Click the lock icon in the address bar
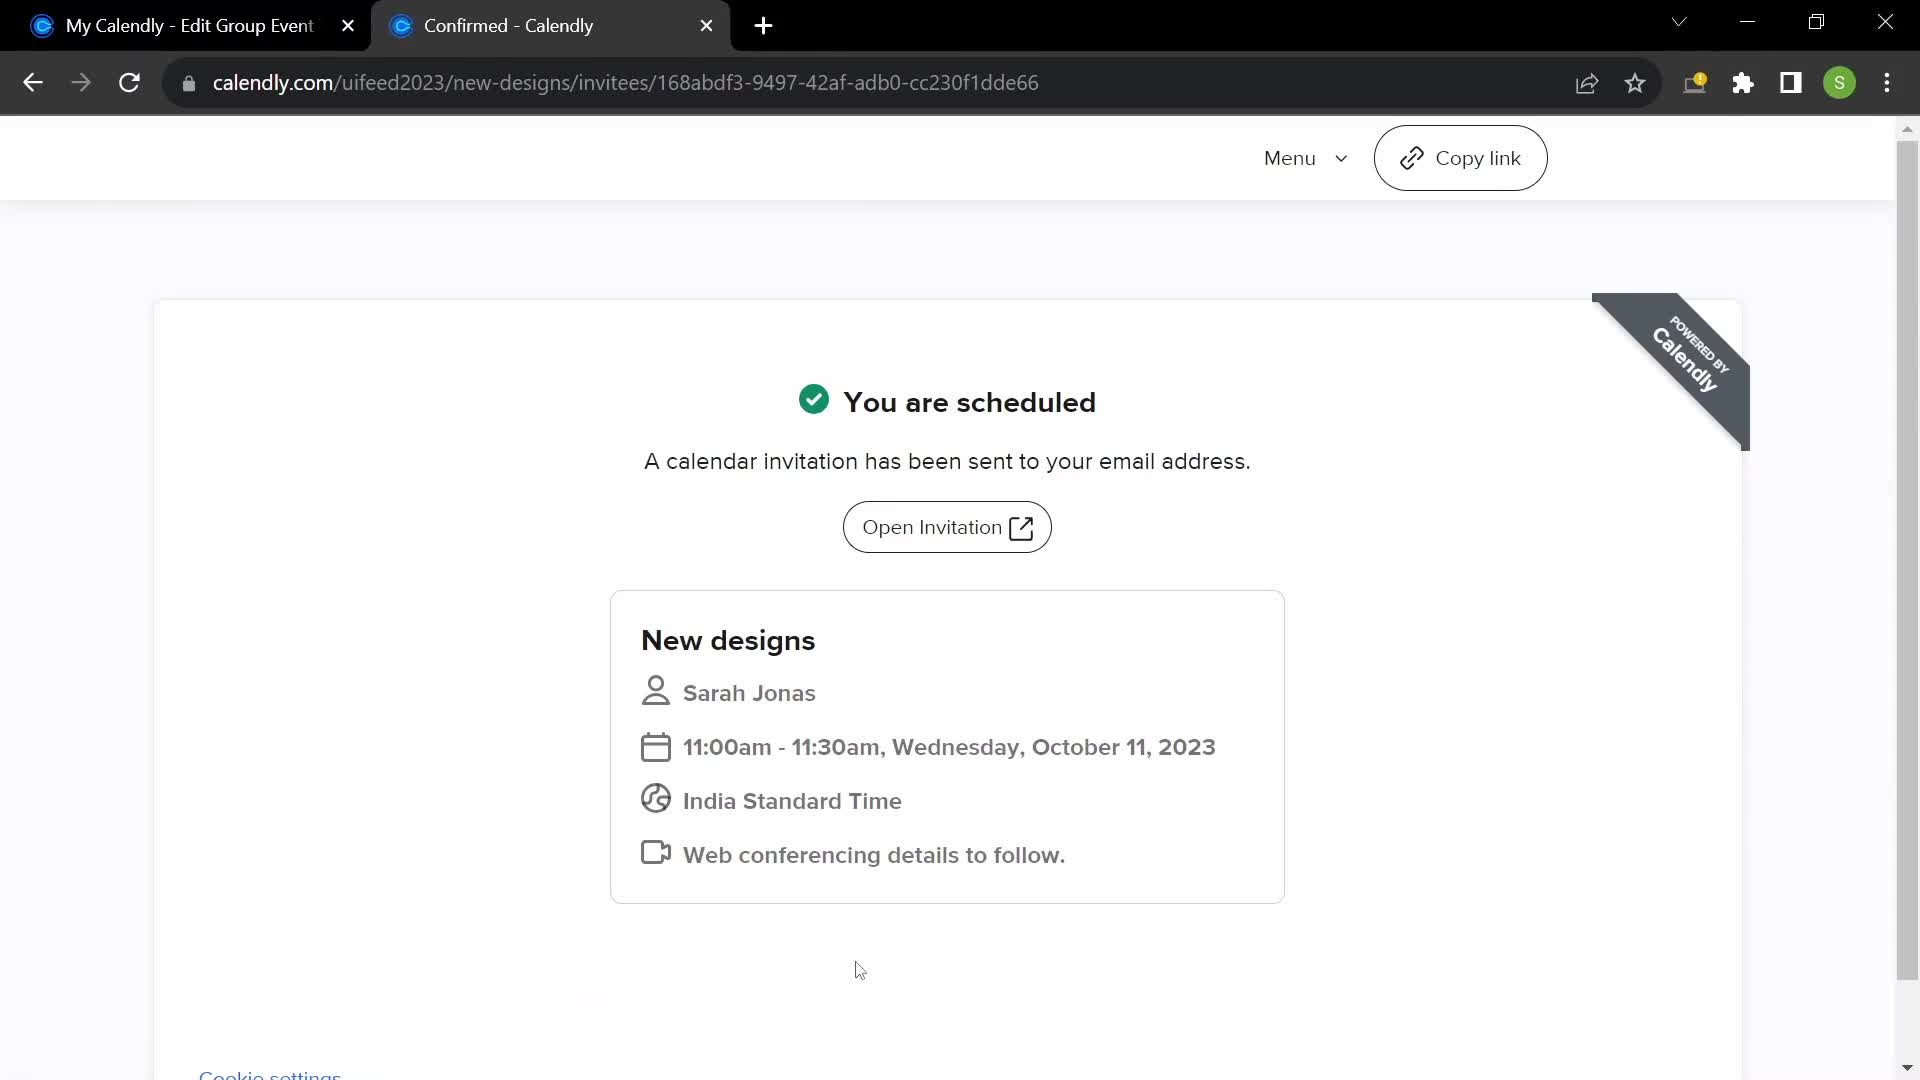 click(x=188, y=84)
